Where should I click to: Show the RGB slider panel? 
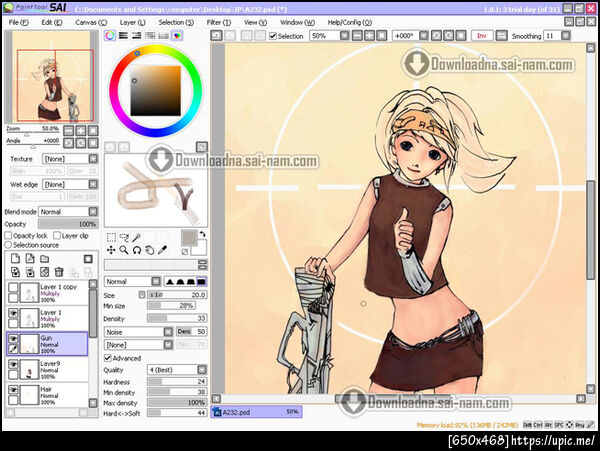click(x=123, y=36)
